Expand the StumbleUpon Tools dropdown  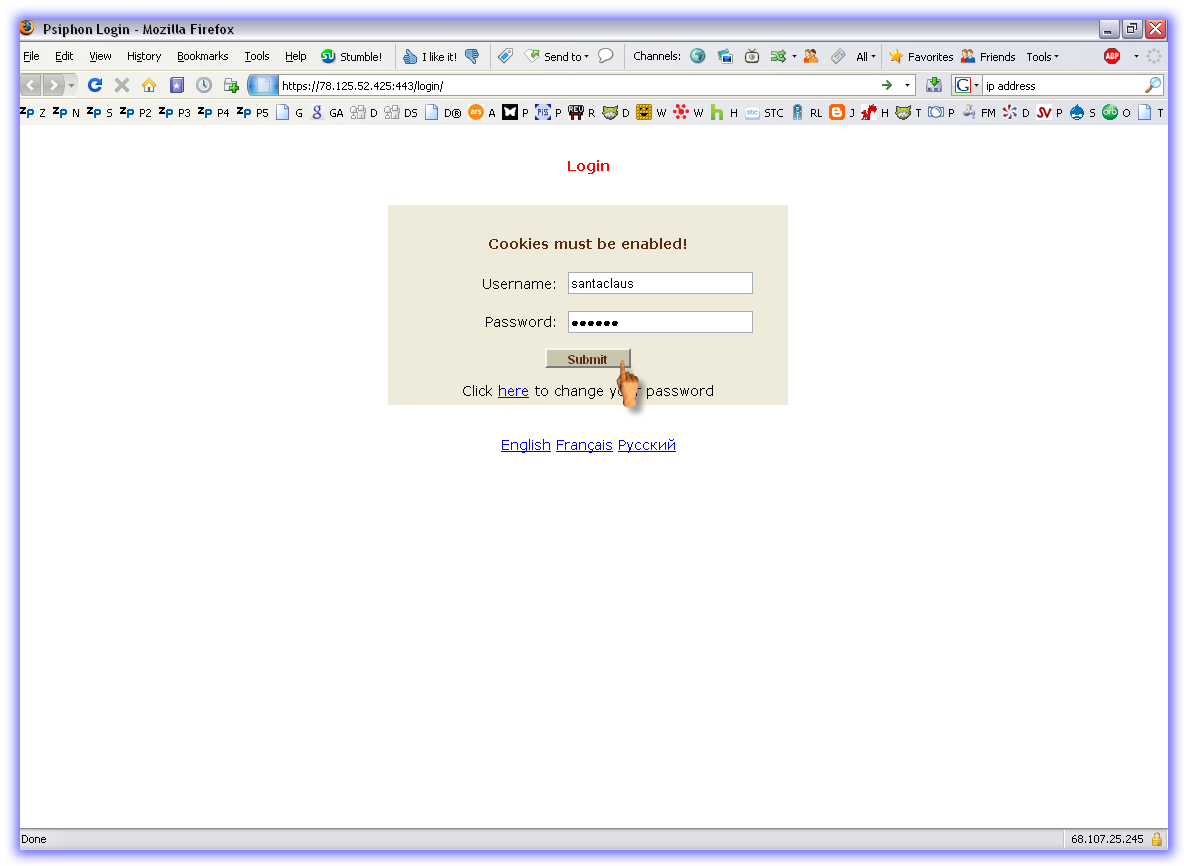1042,57
